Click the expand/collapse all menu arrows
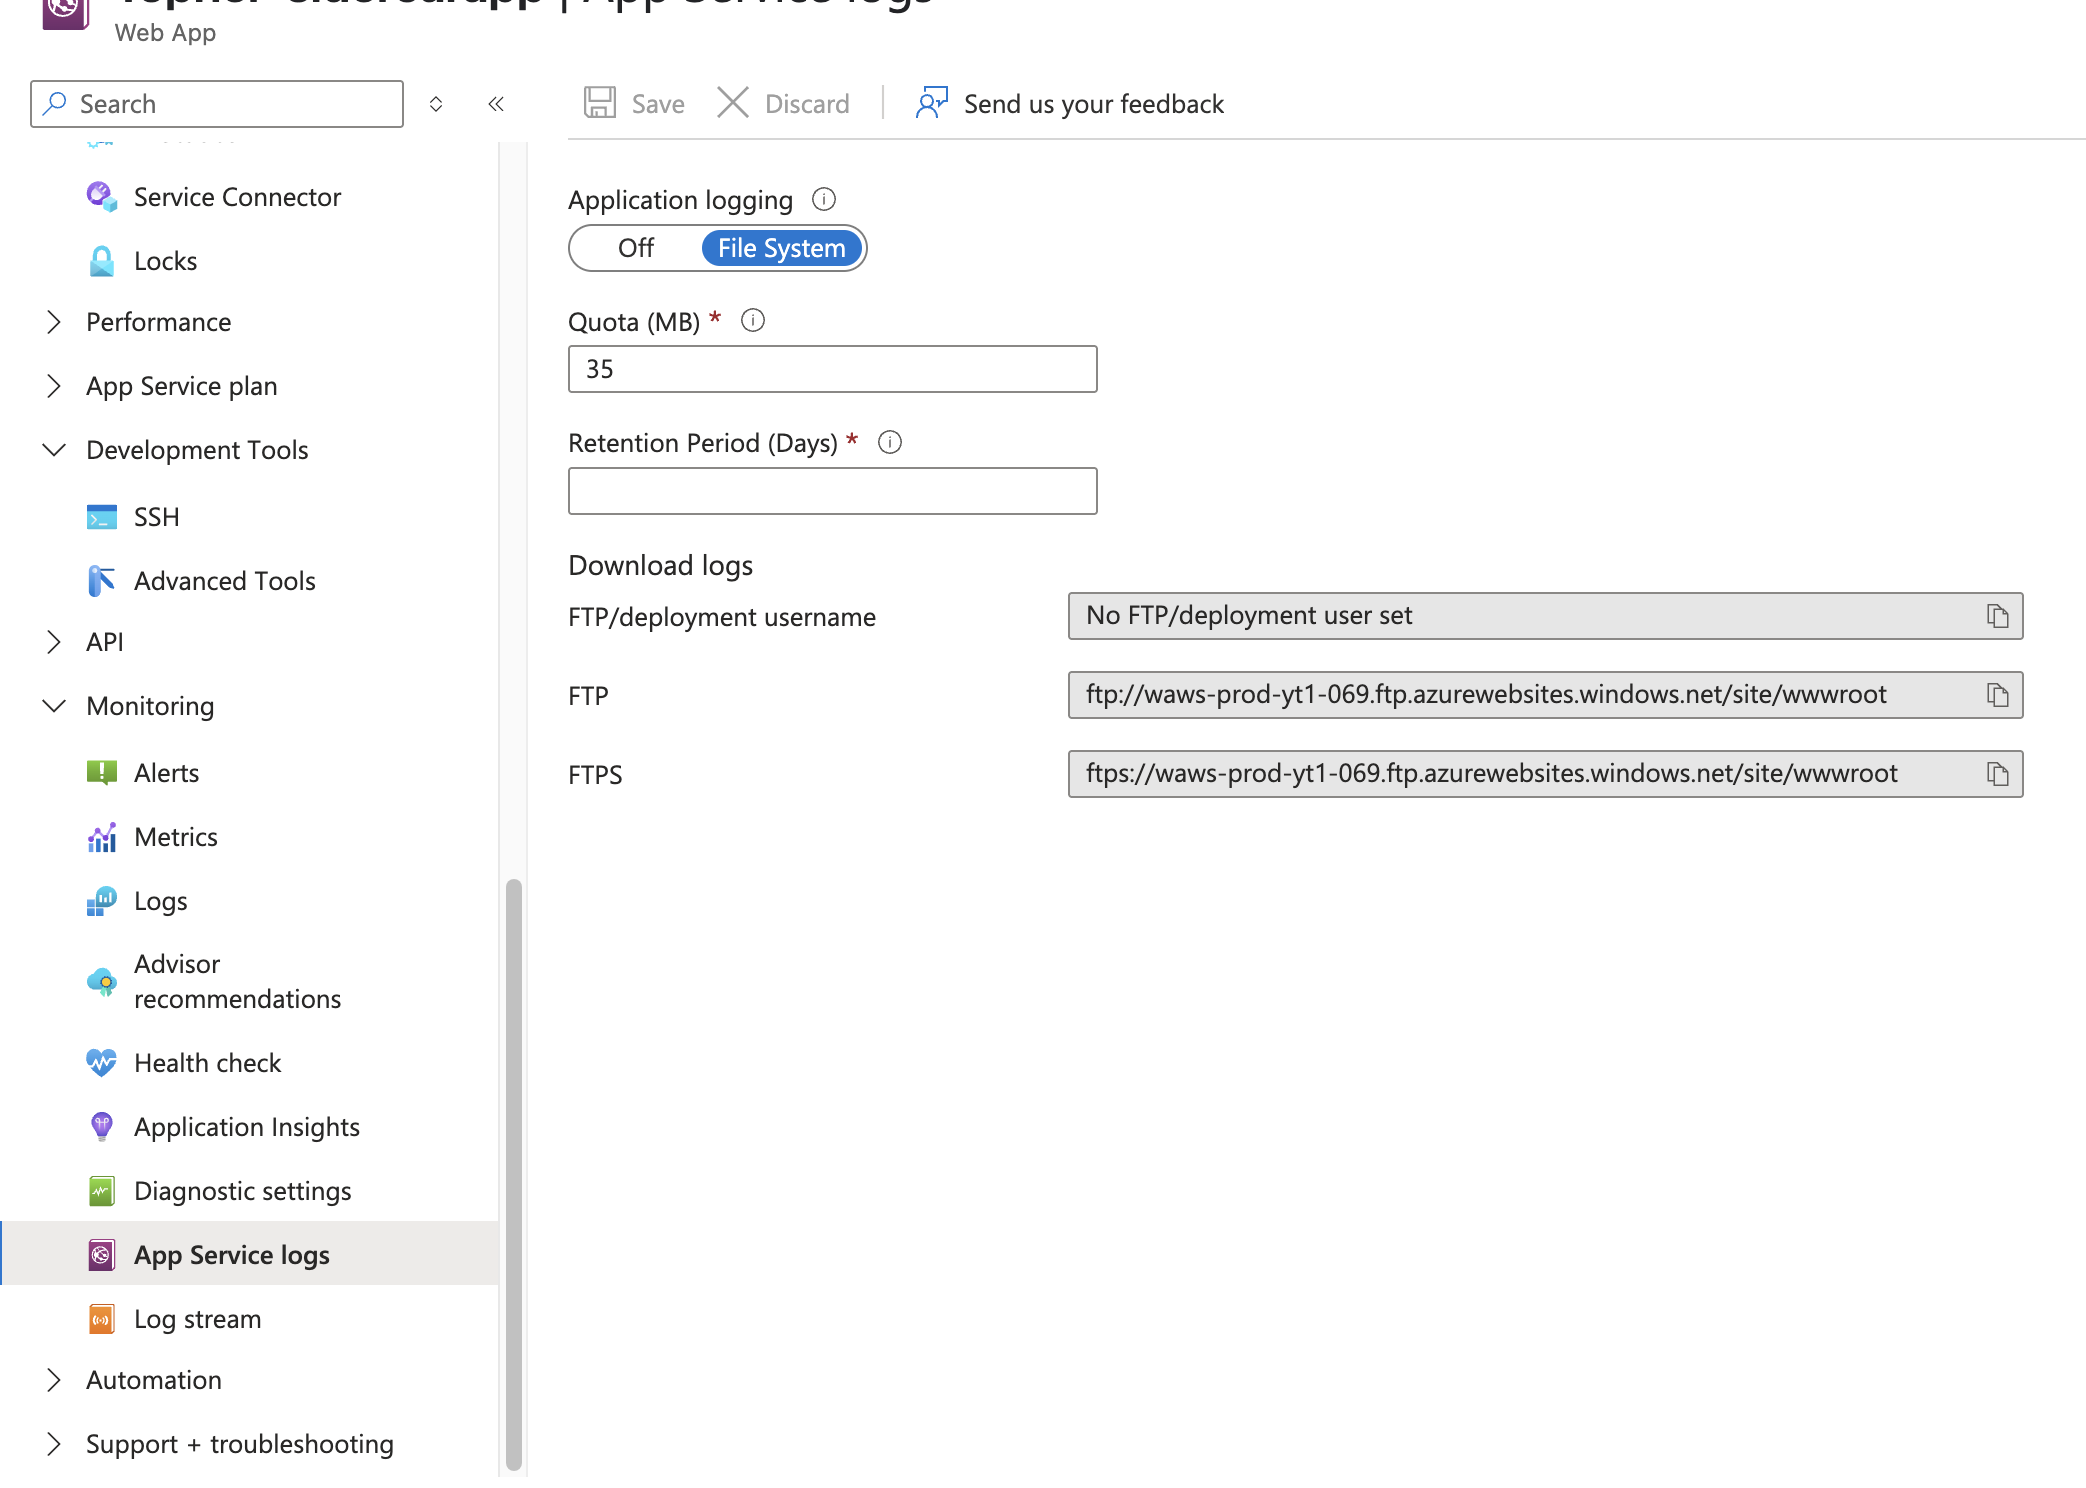2086x1488 pixels. (x=436, y=104)
